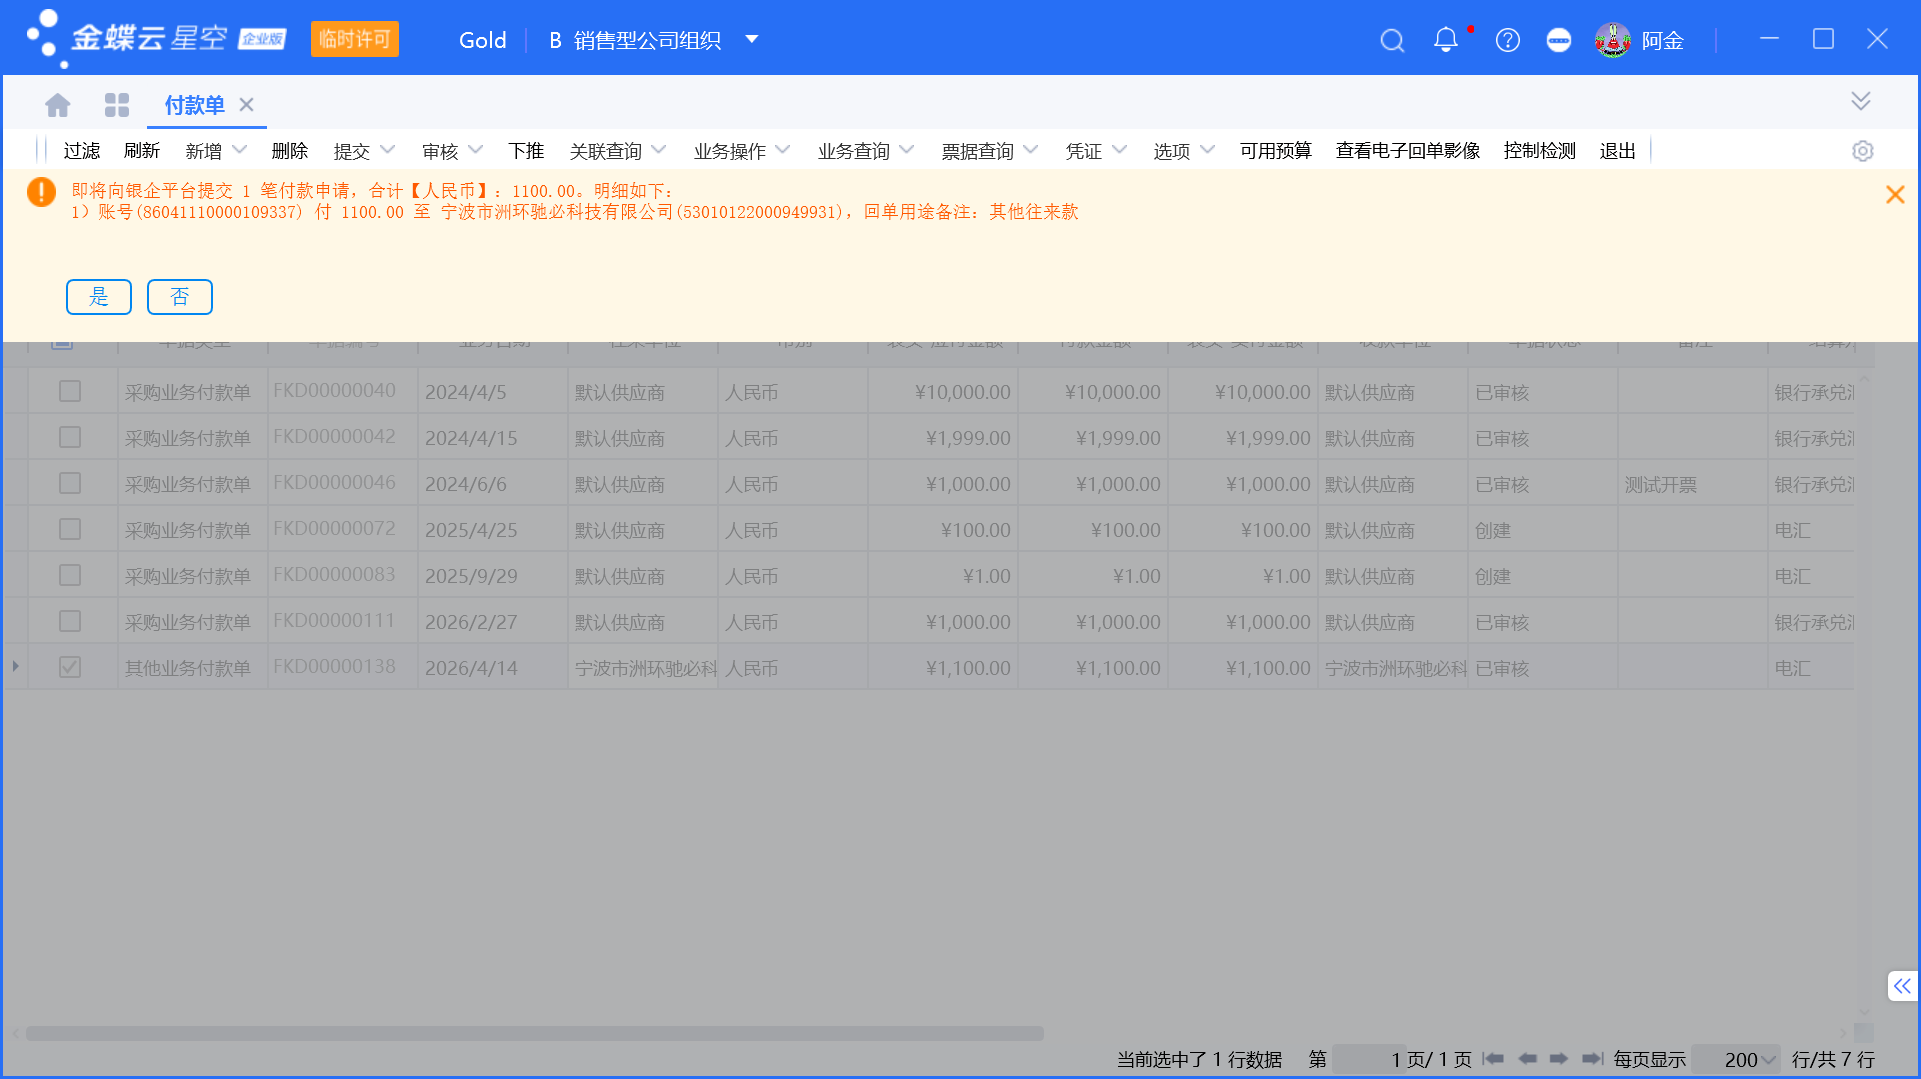Click 可用预算 in the toolbar

[1276, 151]
